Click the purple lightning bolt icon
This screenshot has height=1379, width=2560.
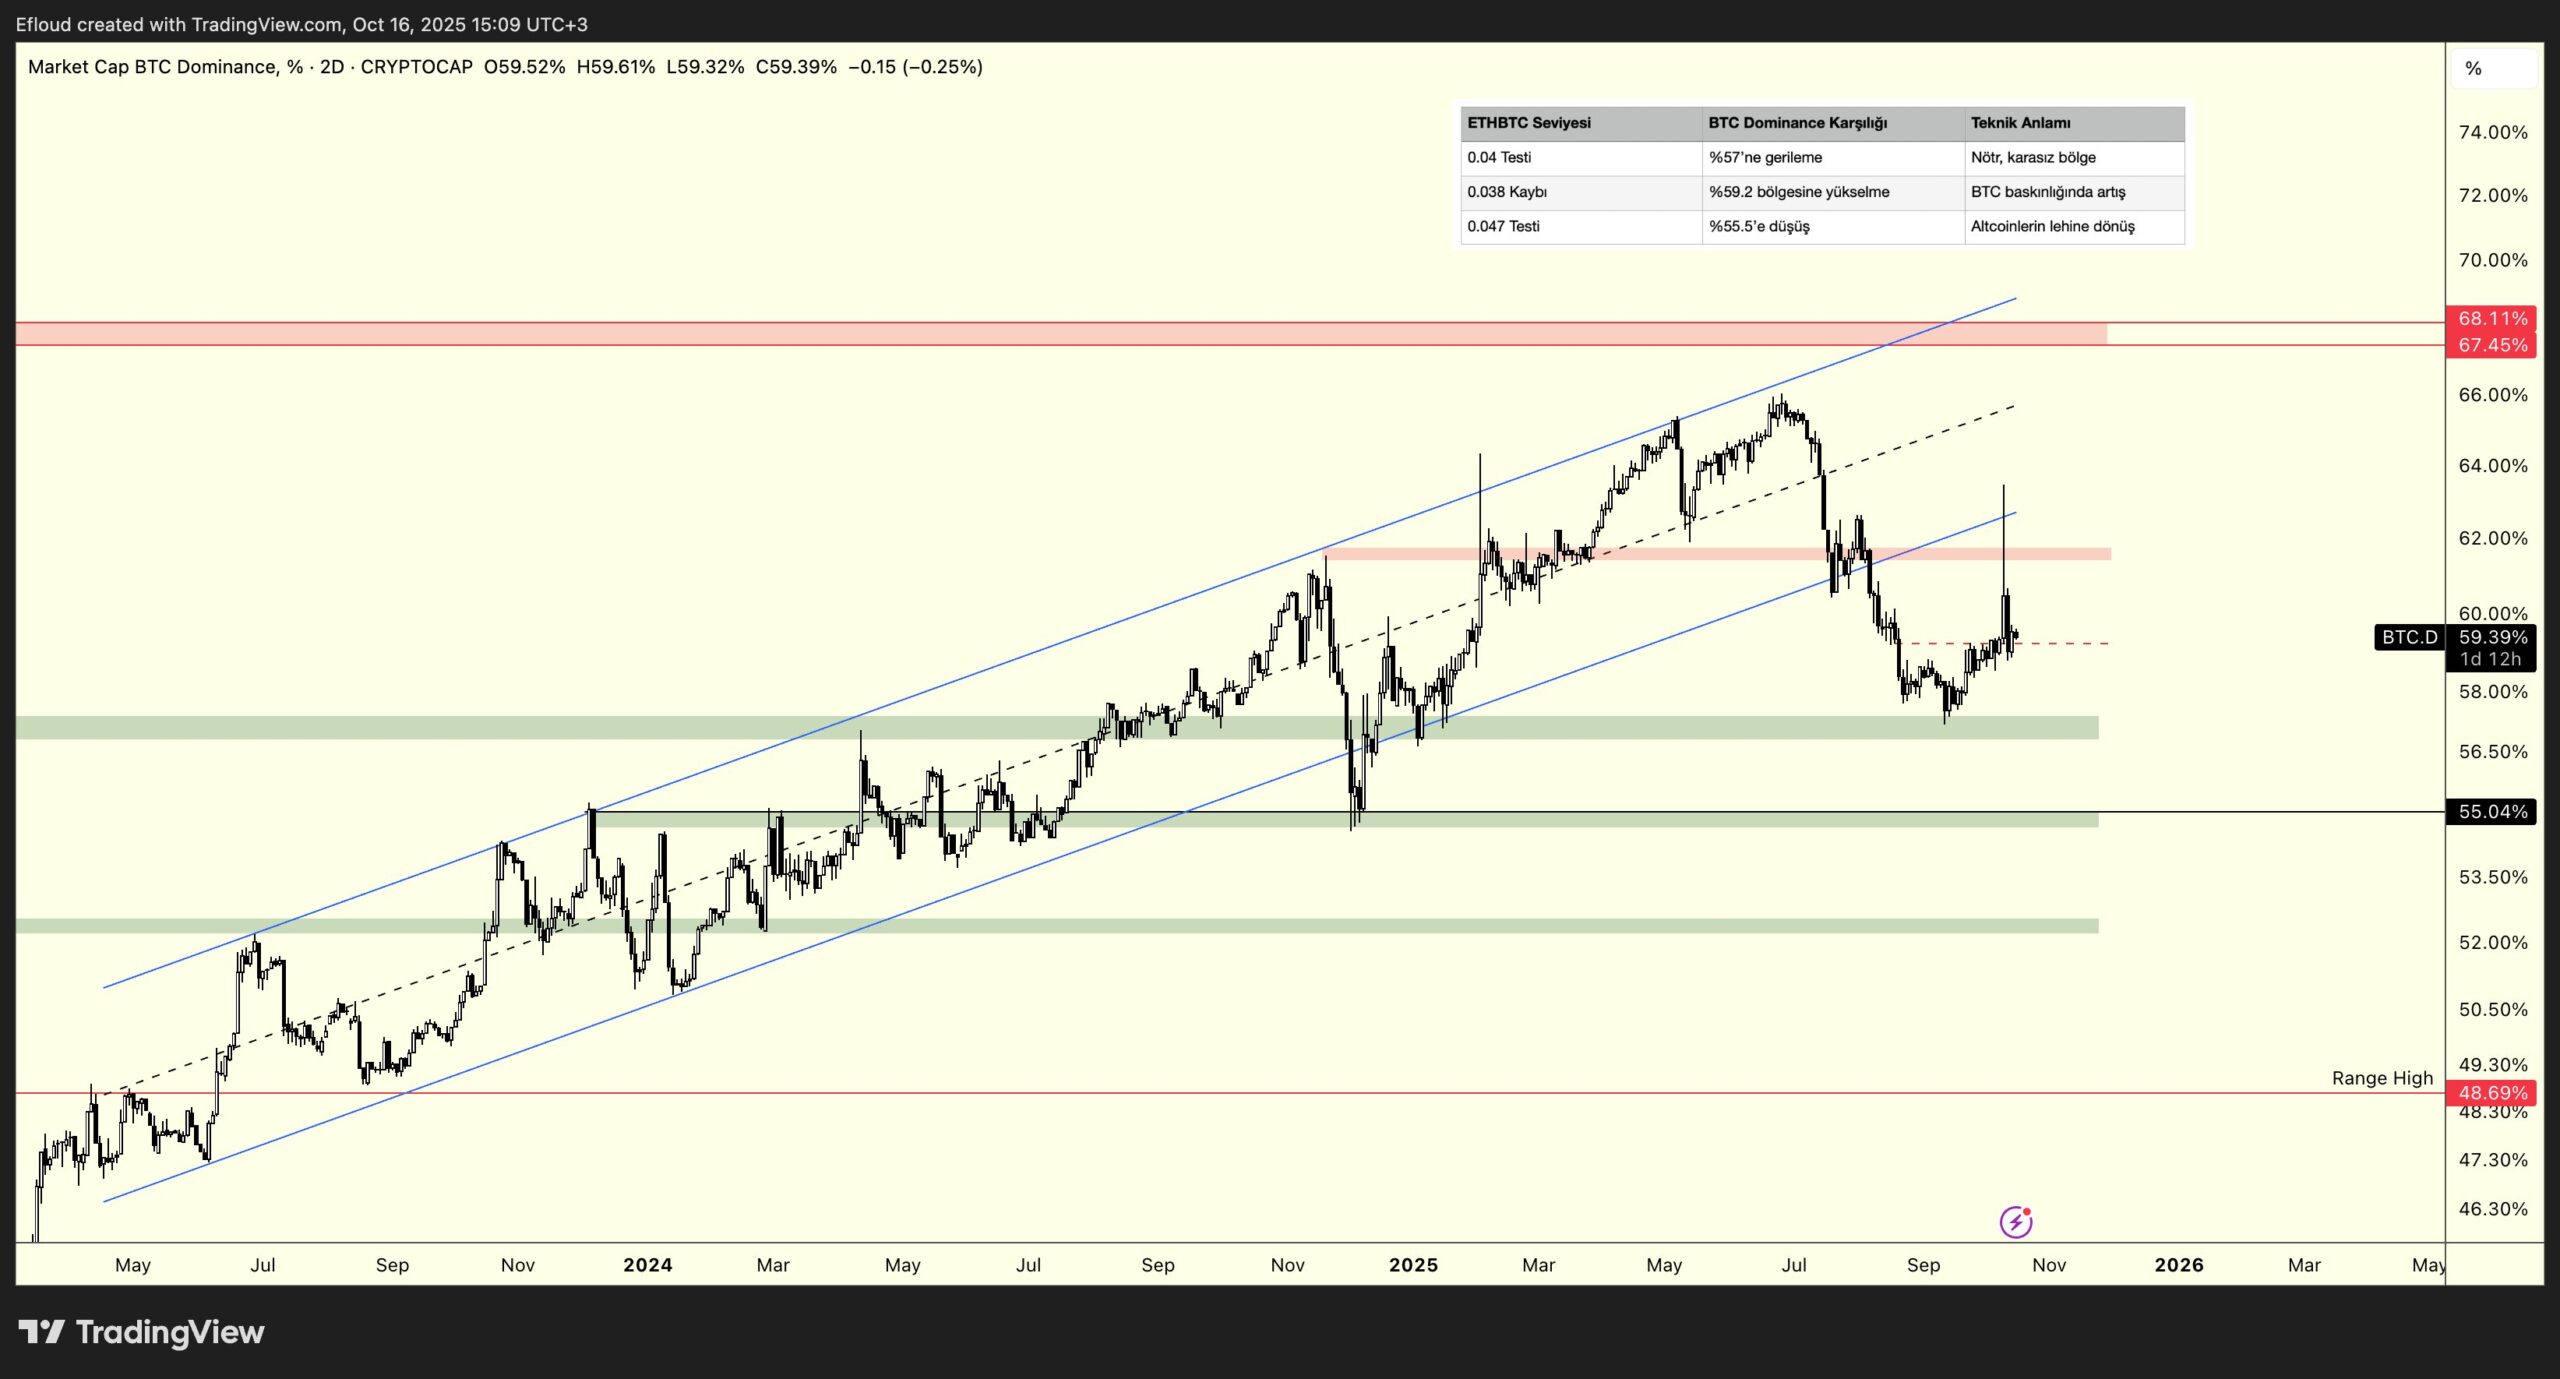coord(2015,1221)
